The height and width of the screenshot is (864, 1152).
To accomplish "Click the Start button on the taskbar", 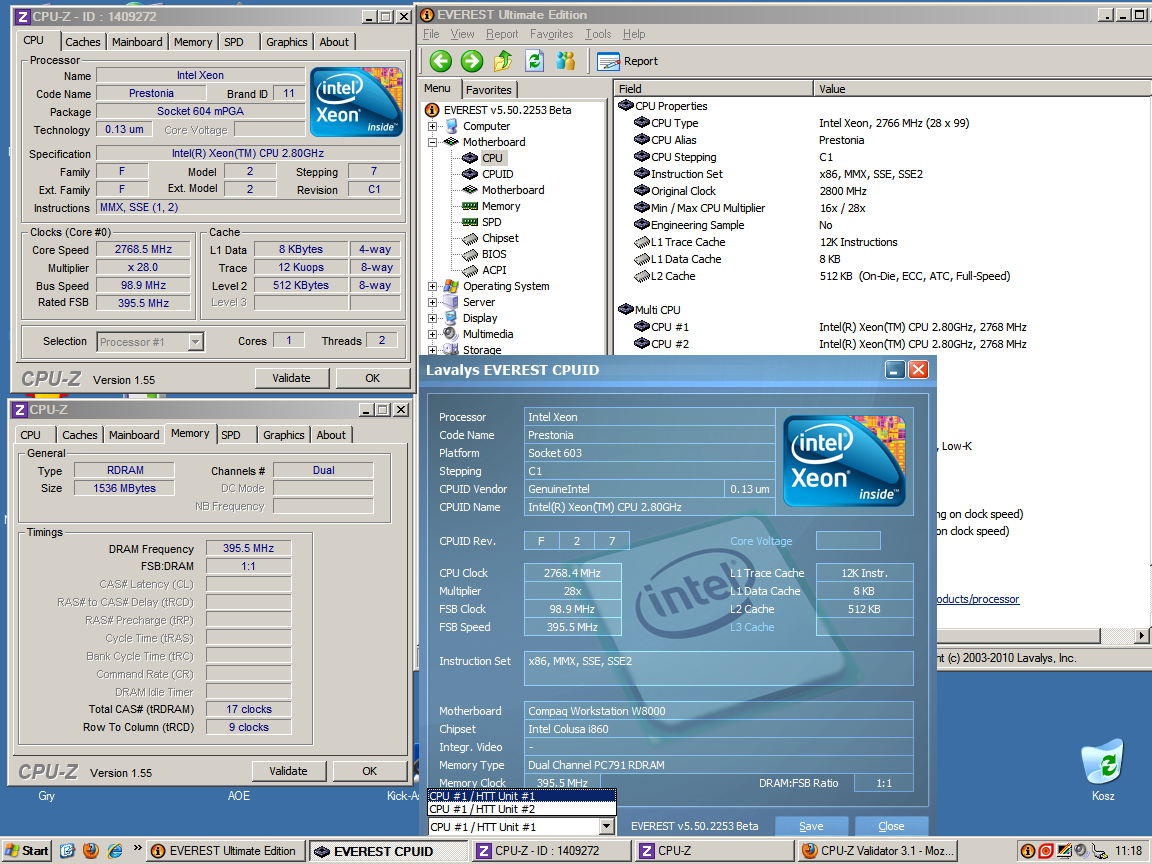I will [27, 851].
